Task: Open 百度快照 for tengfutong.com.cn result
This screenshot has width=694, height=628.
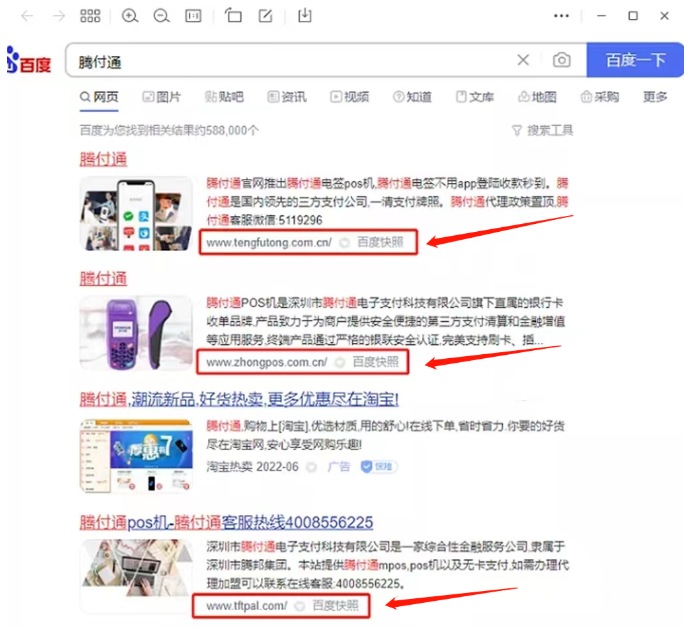Action: 380,243
